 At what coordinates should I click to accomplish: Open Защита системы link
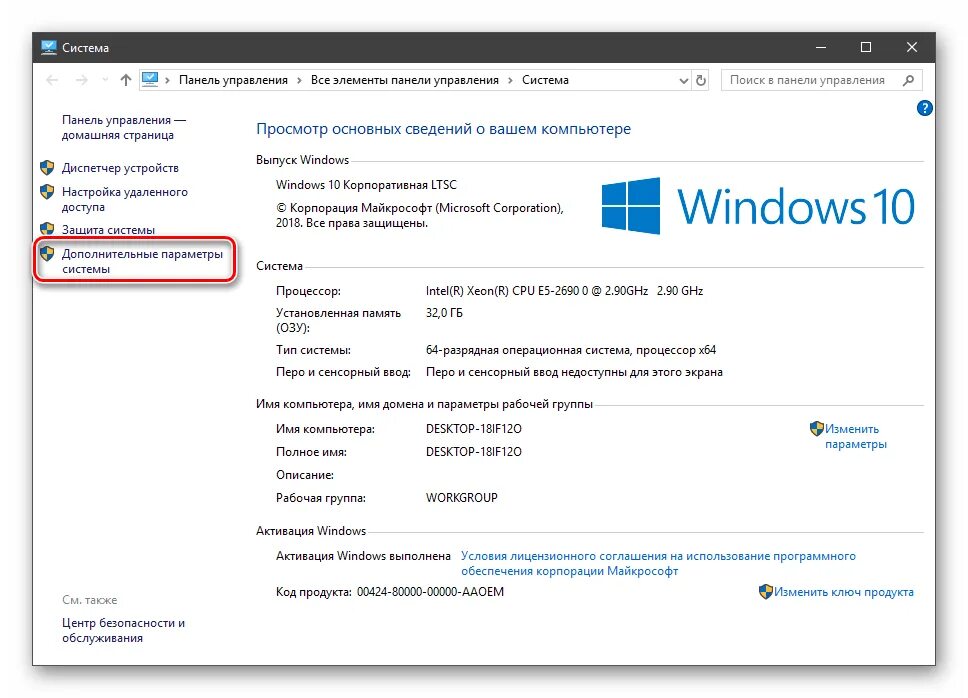point(108,230)
